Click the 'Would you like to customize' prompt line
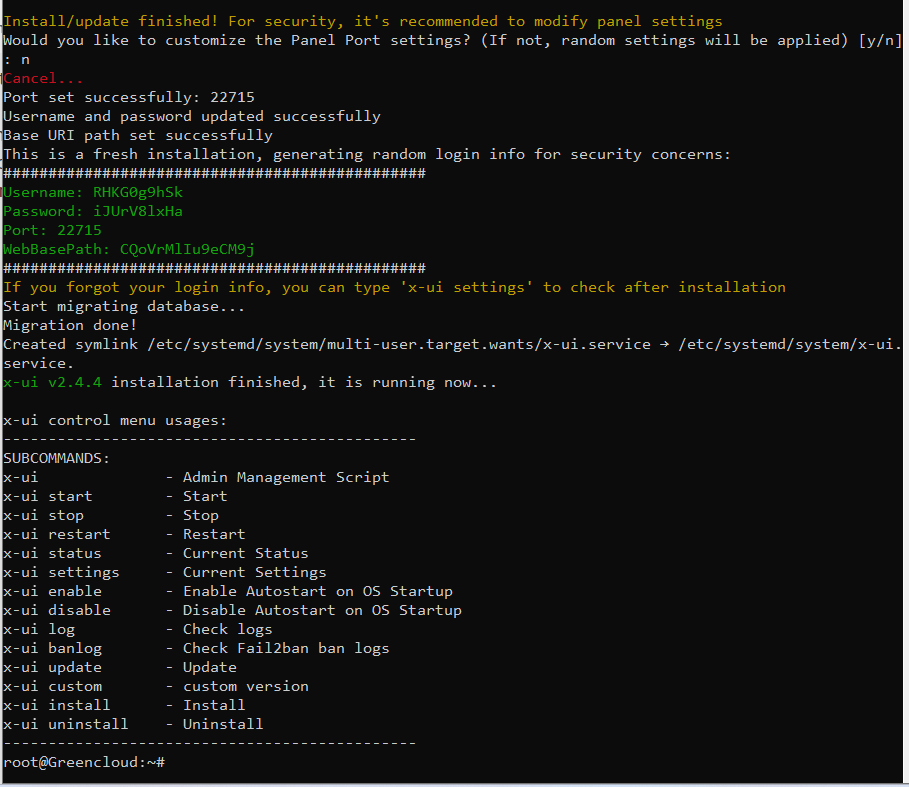This screenshot has width=909, height=787. tap(452, 50)
